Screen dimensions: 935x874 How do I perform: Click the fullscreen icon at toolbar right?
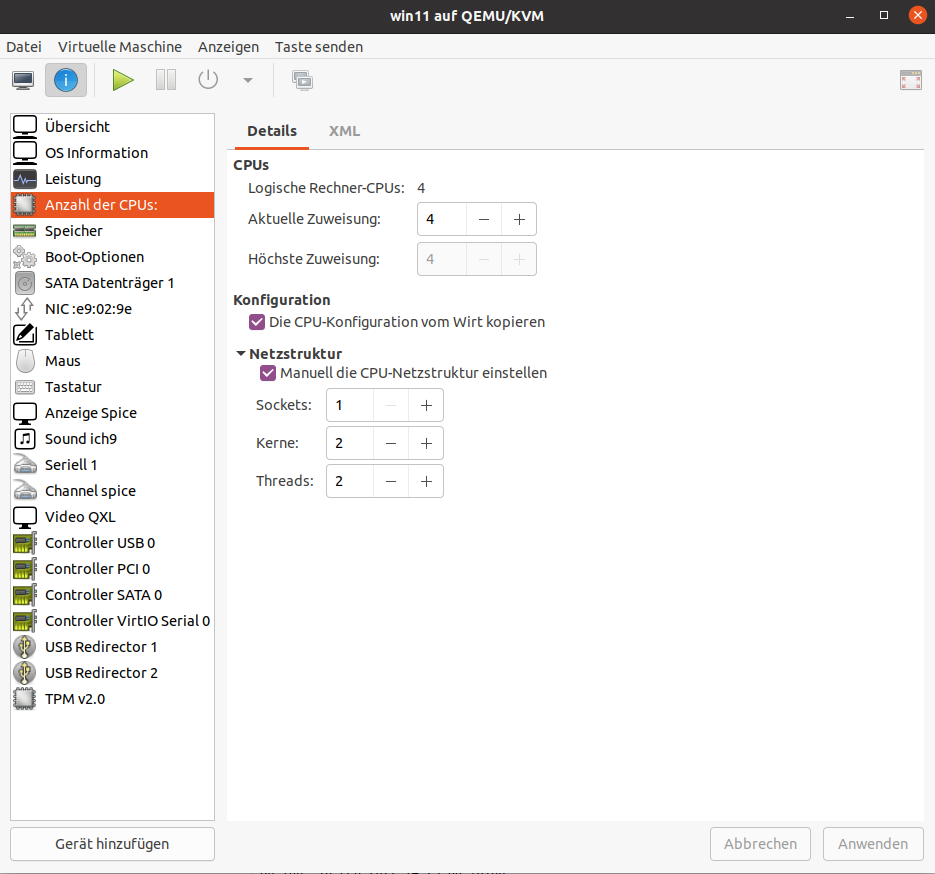click(x=910, y=81)
